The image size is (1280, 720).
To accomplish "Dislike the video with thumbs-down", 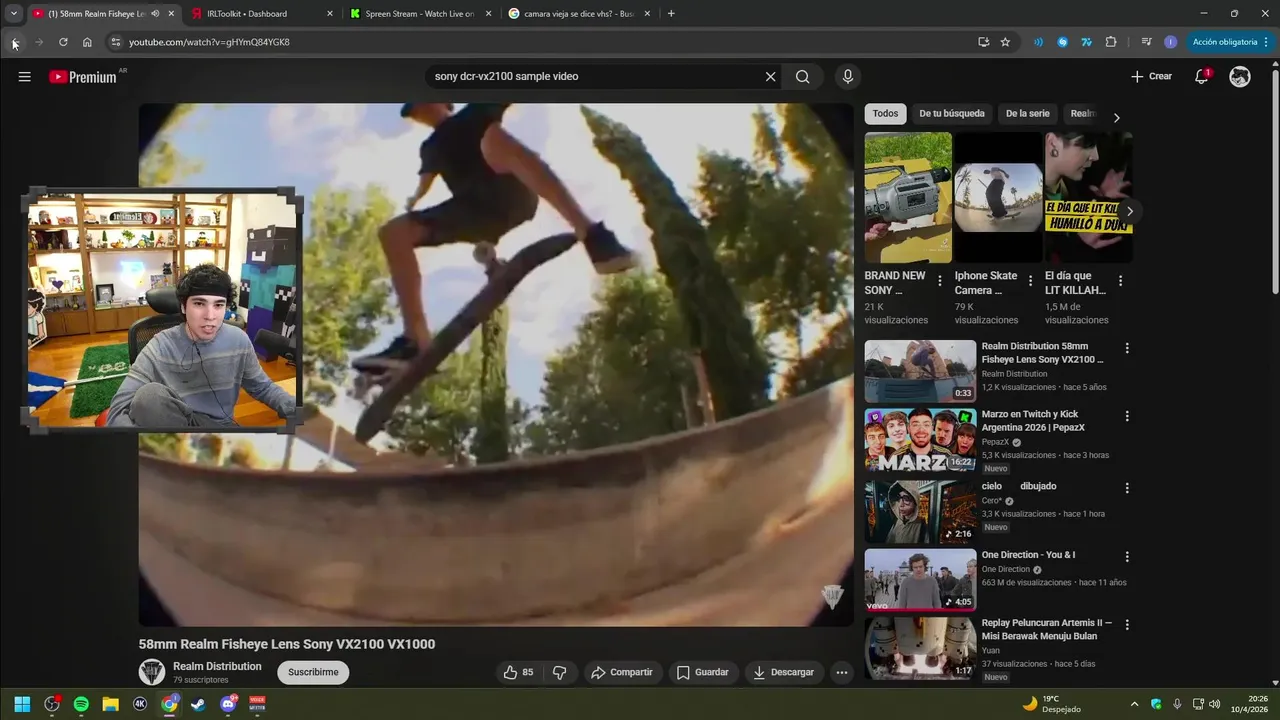I will 560,672.
